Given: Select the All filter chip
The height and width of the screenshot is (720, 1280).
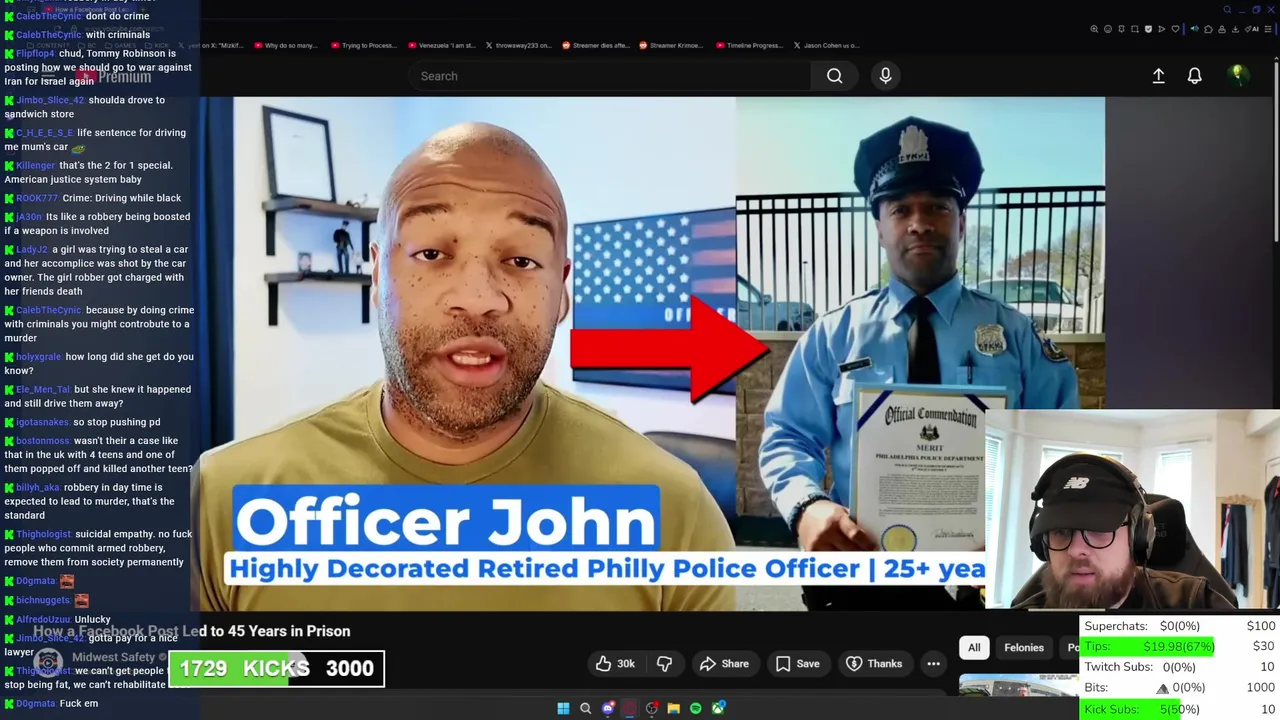Looking at the screenshot, I should click(974, 648).
